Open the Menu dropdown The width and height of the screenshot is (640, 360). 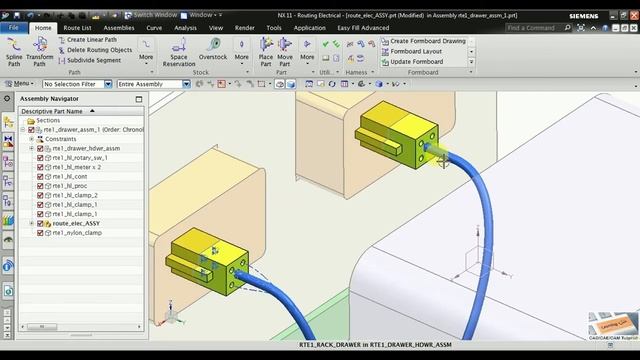point(19,84)
